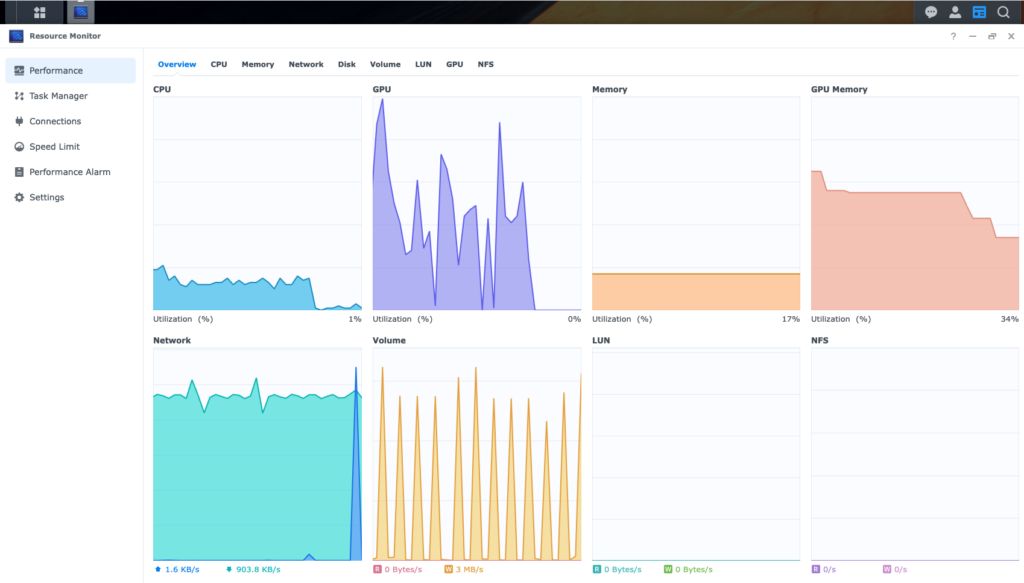Click the Volume write 'W' legend swatch
The width and height of the screenshot is (1024, 583).
pyautogui.click(x=448, y=569)
